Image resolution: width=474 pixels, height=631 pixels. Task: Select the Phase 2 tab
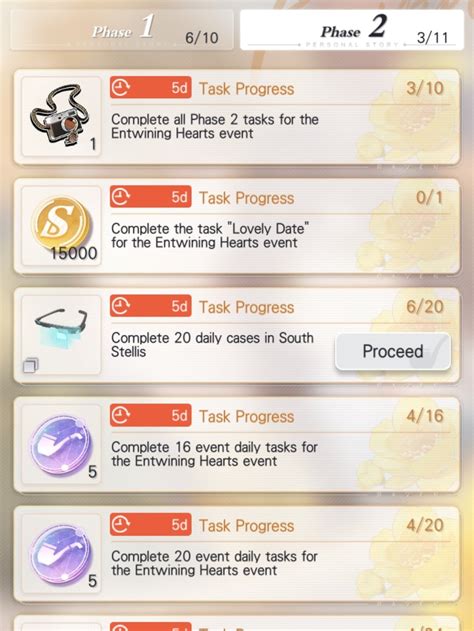pyautogui.click(x=352, y=30)
